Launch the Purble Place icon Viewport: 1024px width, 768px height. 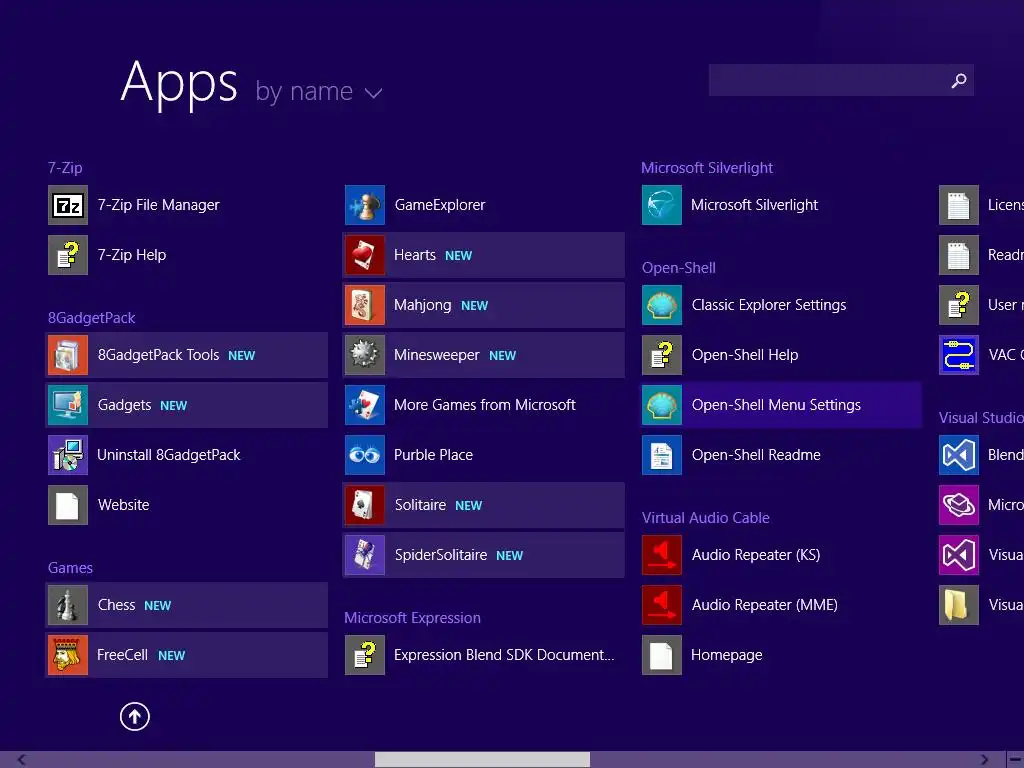coord(365,455)
